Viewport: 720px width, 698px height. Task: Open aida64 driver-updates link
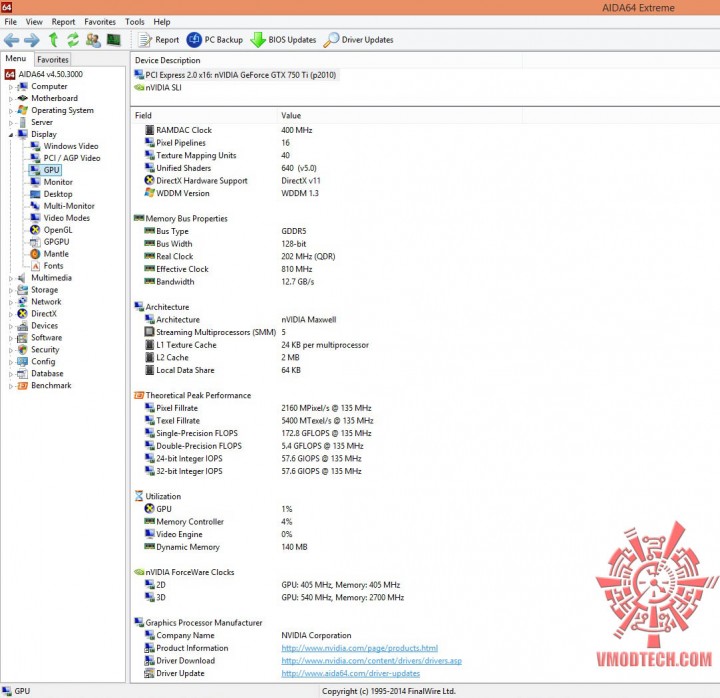[x=350, y=673]
